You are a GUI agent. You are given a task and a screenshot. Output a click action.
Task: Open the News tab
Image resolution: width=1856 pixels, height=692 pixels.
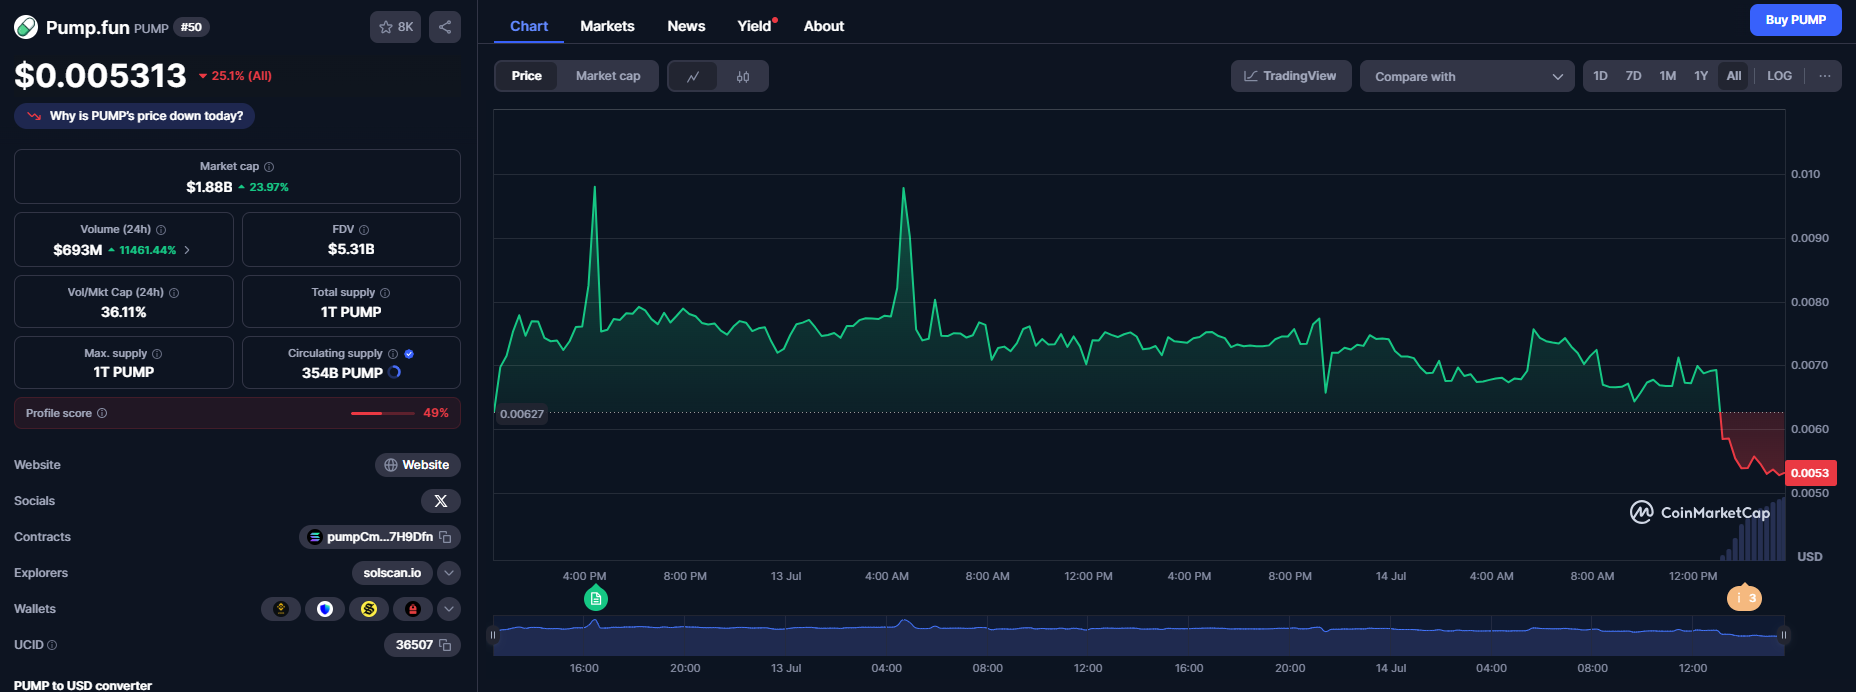click(686, 26)
